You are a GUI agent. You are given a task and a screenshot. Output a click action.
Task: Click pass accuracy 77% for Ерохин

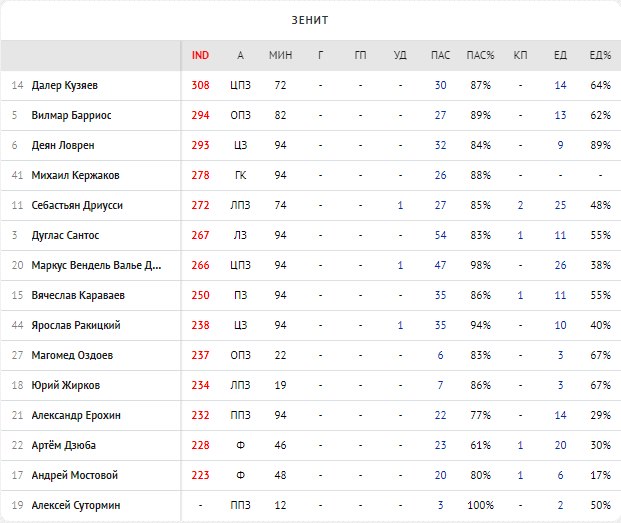(x=480, y=415)
